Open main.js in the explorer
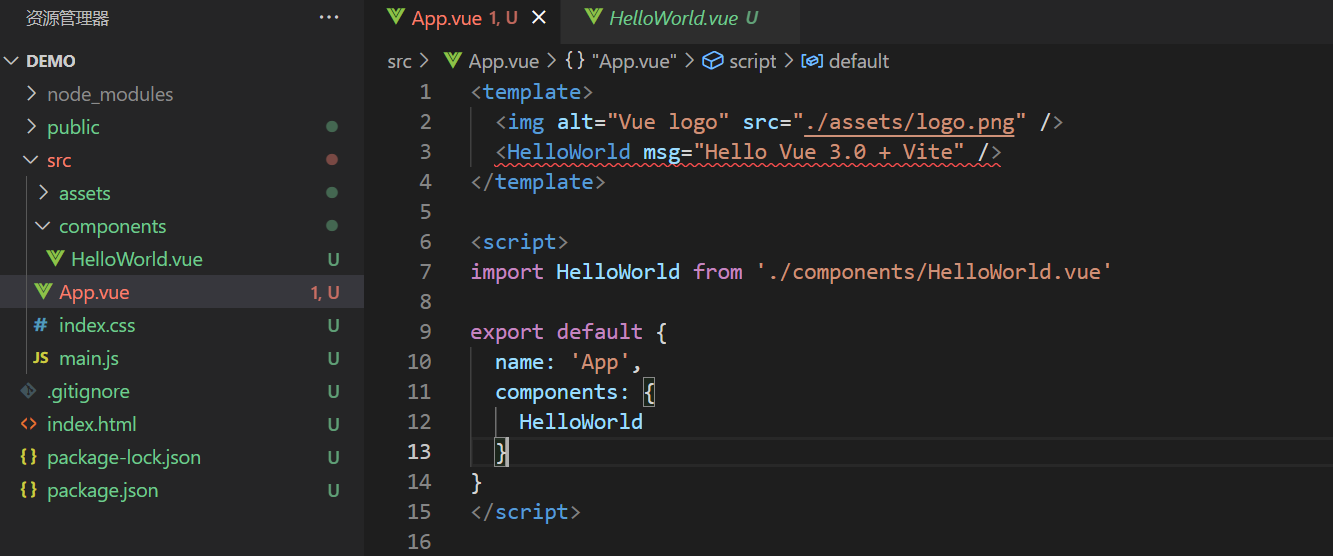1333x556 pixels. tap(89, 358)
